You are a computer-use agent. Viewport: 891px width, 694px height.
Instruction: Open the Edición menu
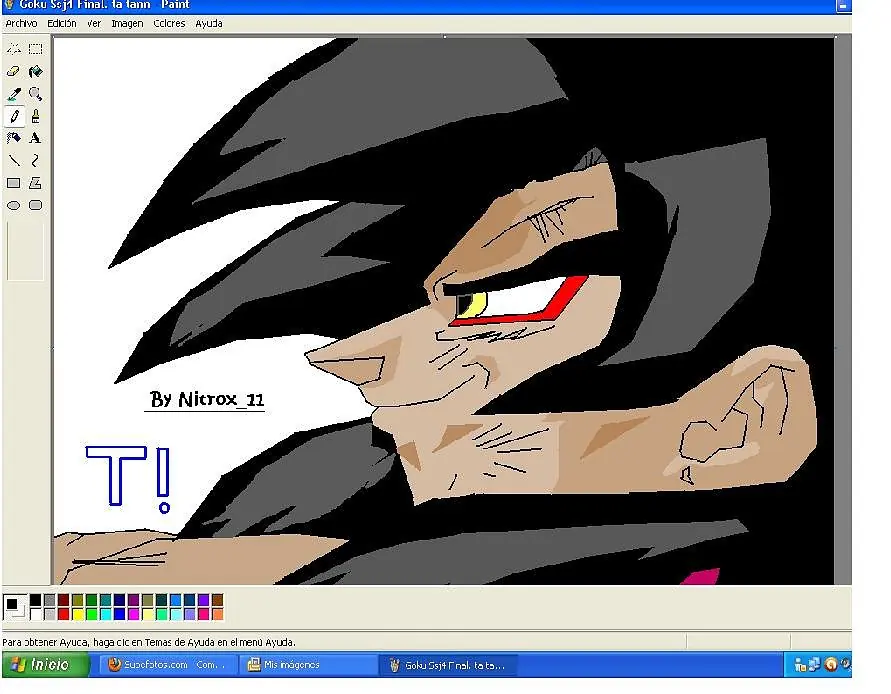click(61, 23)
